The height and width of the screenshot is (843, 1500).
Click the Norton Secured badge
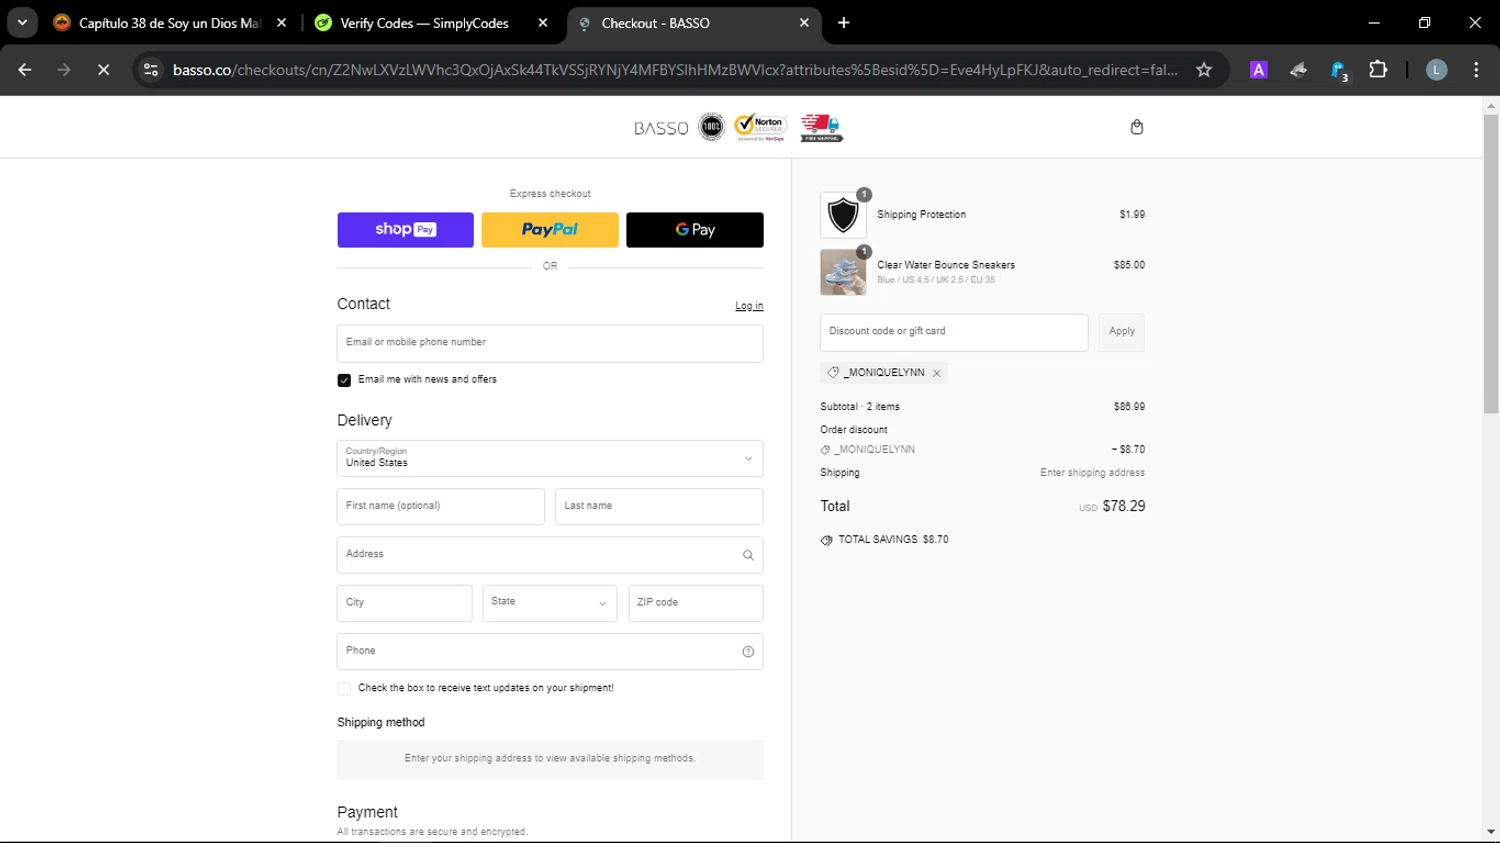tap(760, 126)
